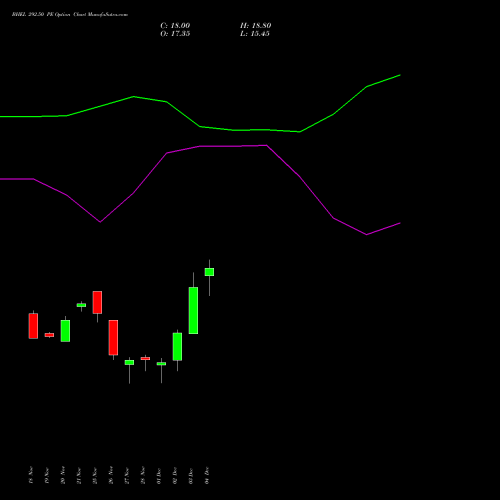
Task: Select the purple lower indicator line
Action: [200, 146]
